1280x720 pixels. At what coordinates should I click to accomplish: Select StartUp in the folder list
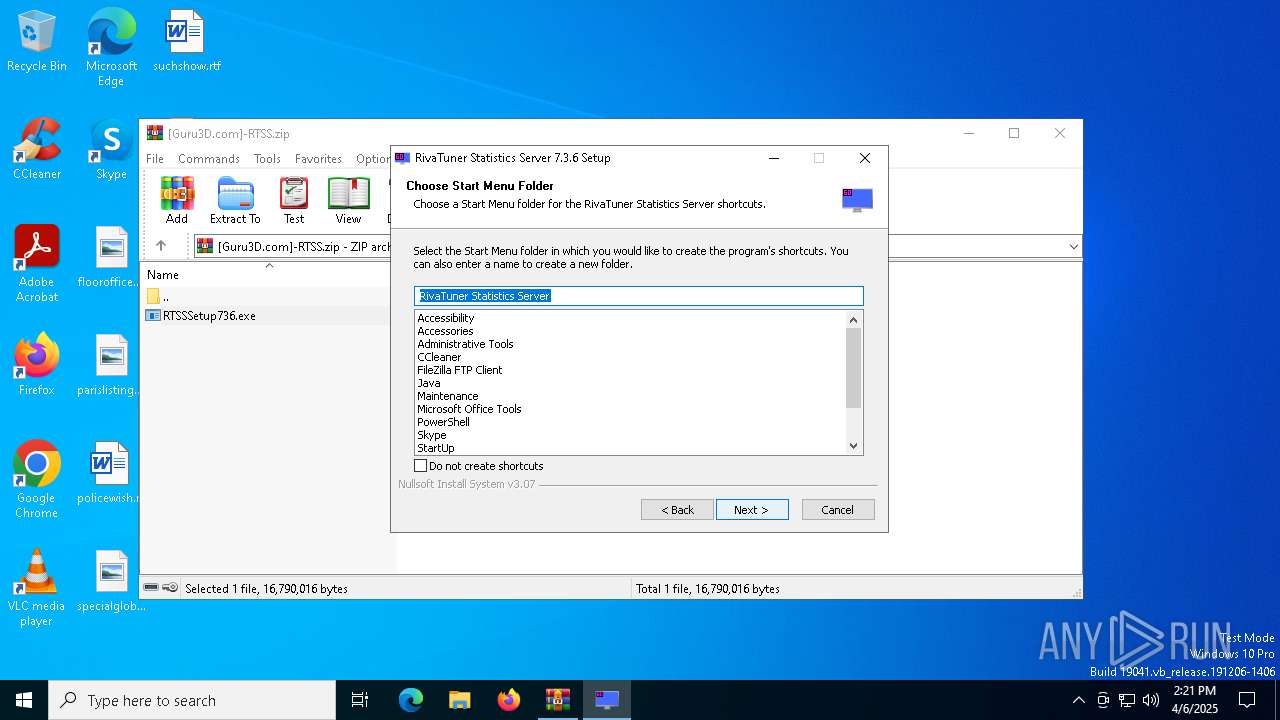[436, 448]
